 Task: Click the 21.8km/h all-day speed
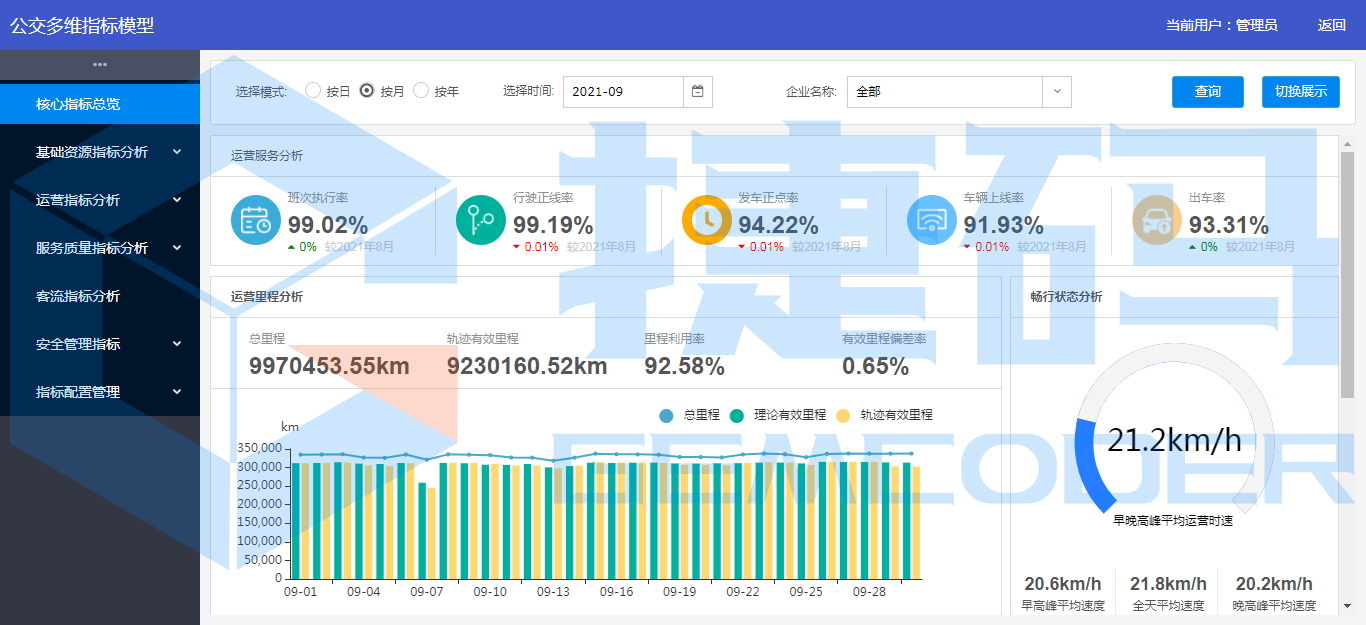(1168, 584)
